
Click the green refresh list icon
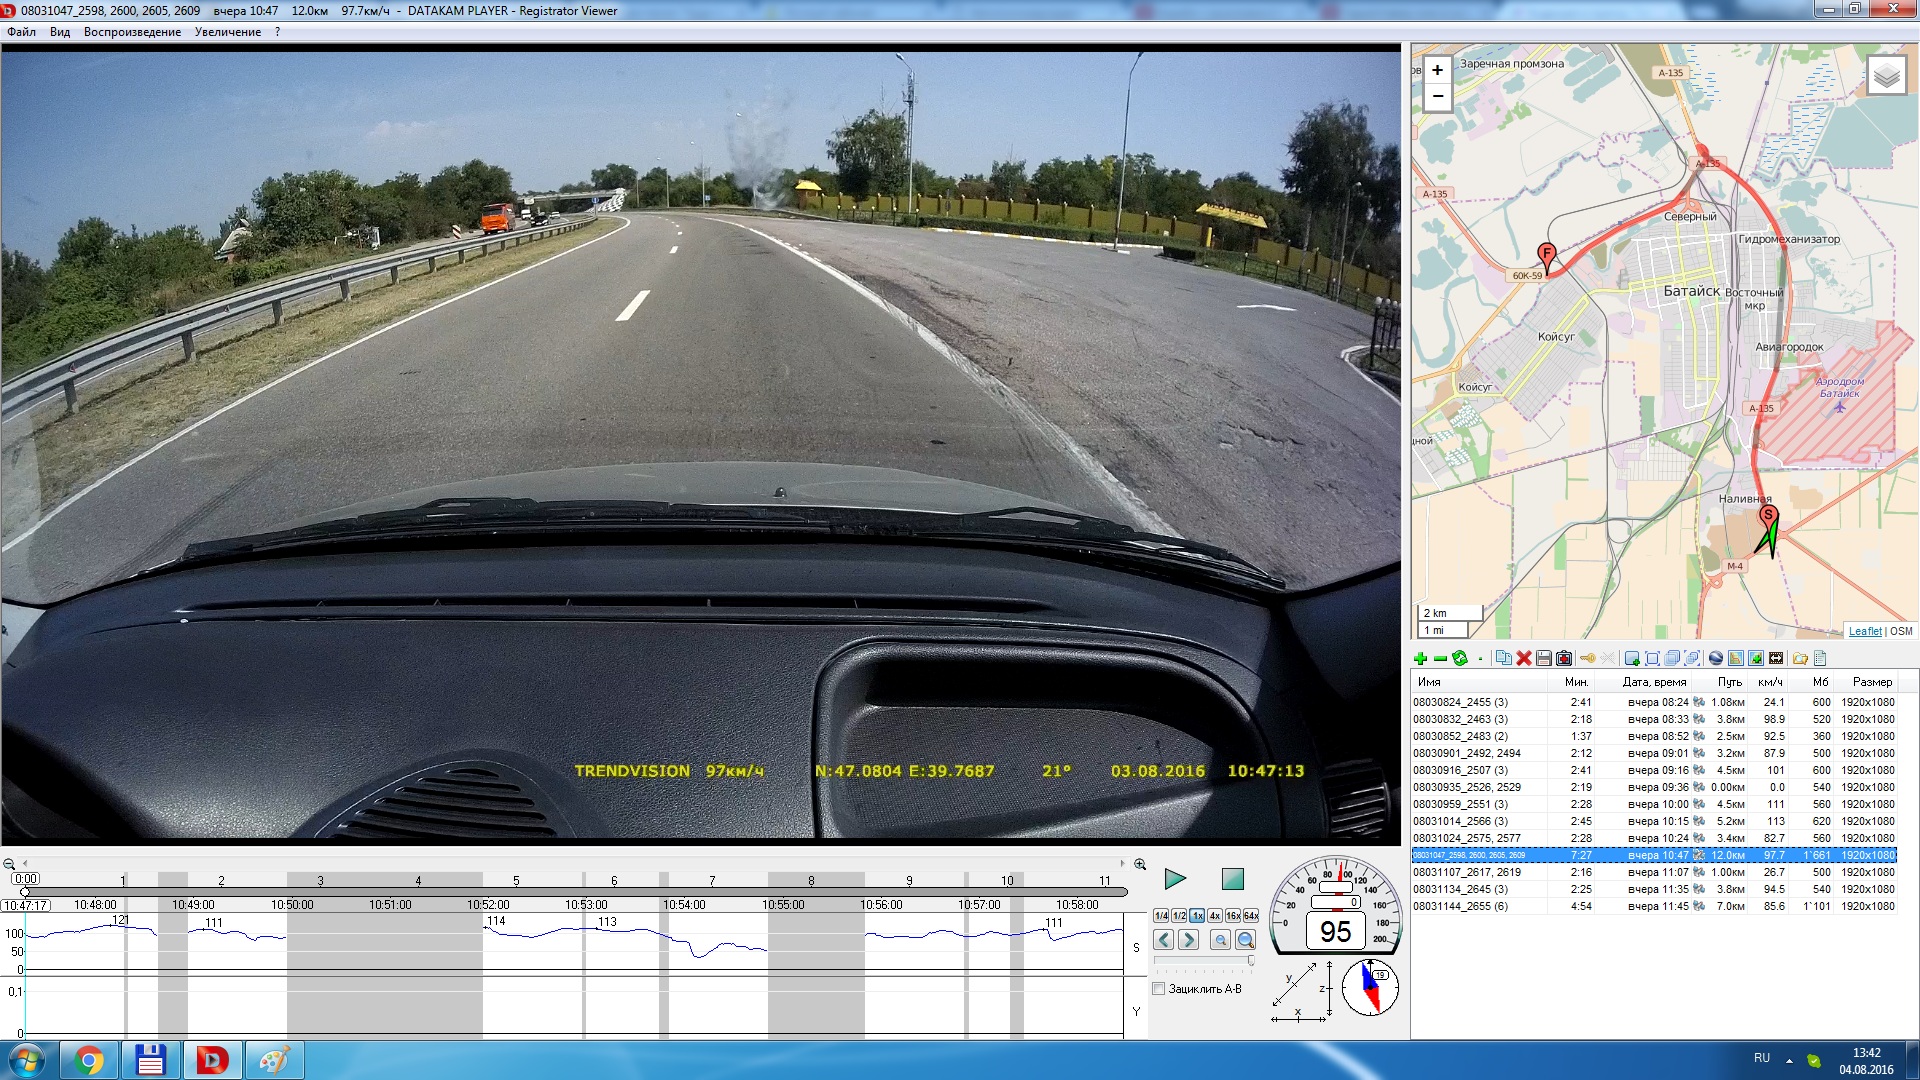(1460, 658)
